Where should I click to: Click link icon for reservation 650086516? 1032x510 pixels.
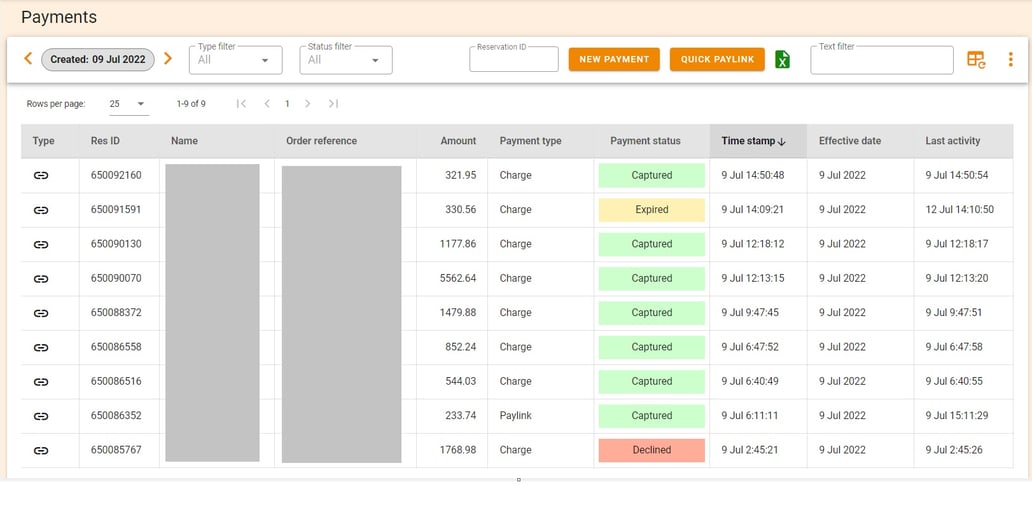click(x=41, y=381)
